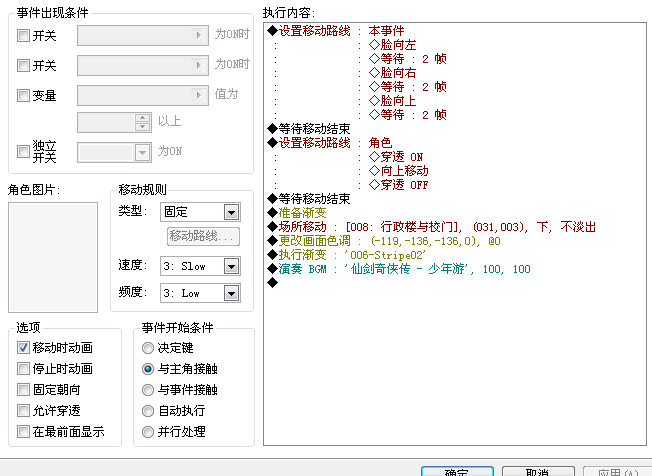Screen dimensions: 652x476
Task: Open first 开关 switch selector field
Action: (x=143, y=35)
